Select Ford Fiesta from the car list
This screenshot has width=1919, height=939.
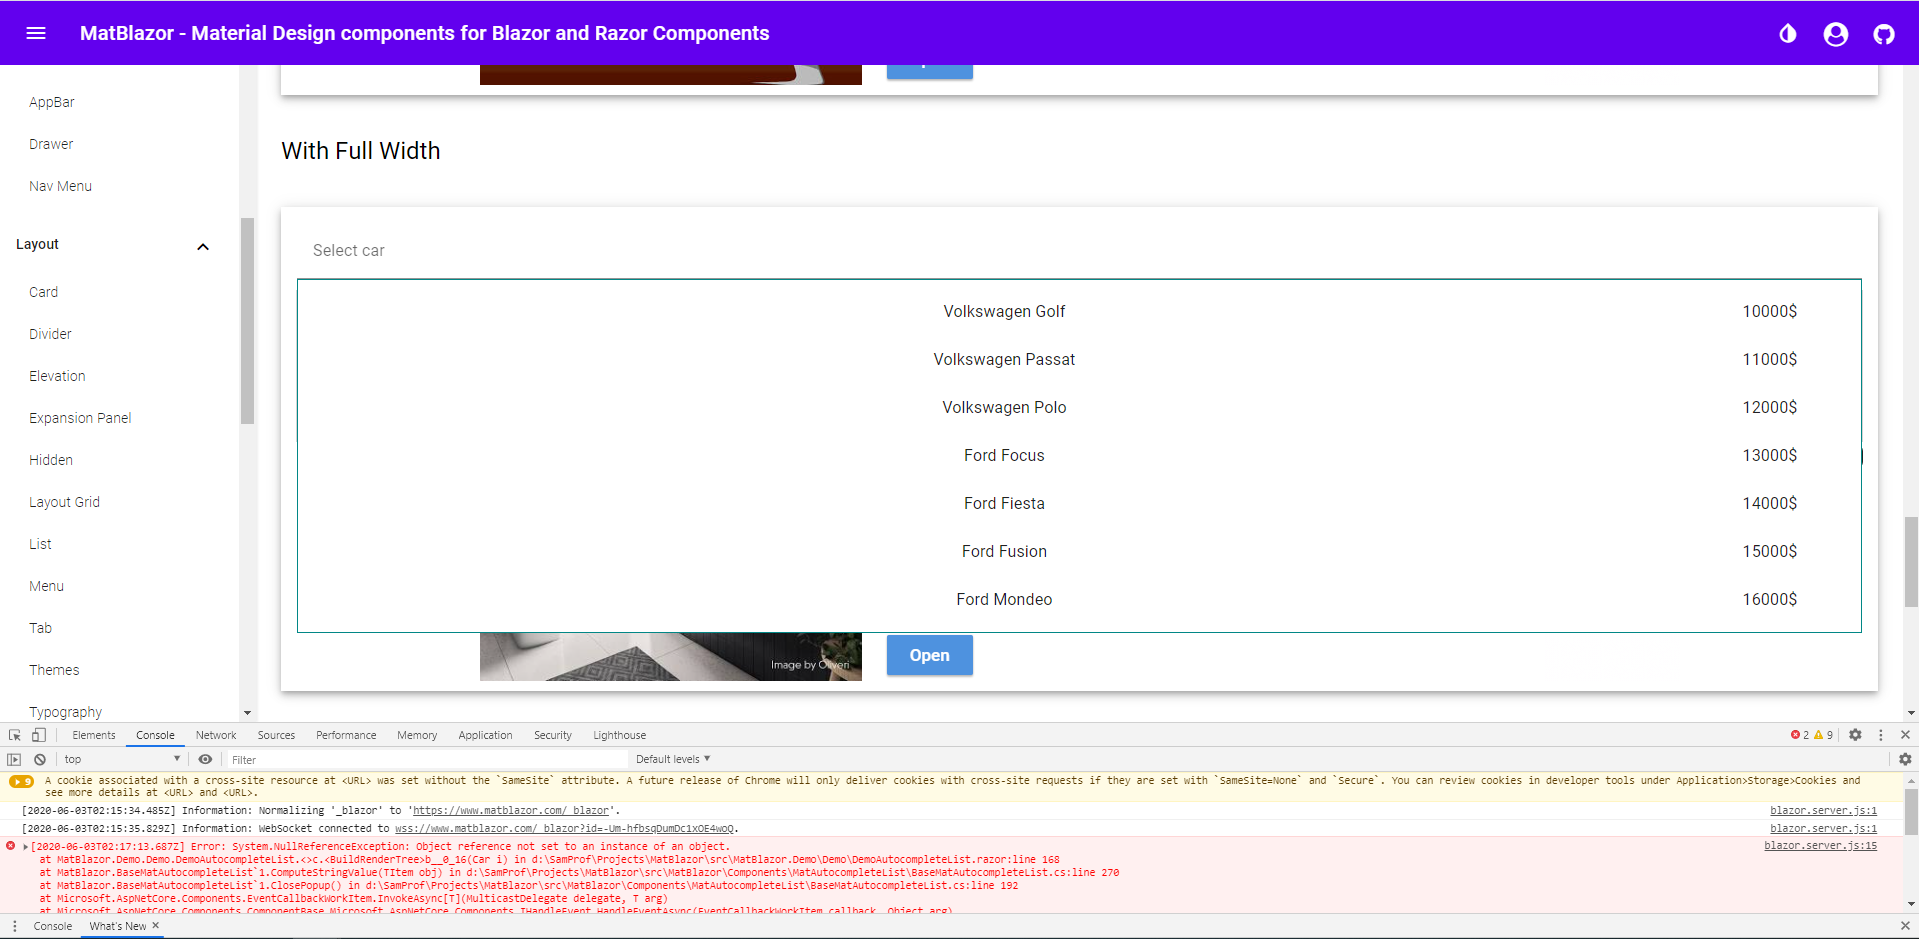click(1004, 503)
